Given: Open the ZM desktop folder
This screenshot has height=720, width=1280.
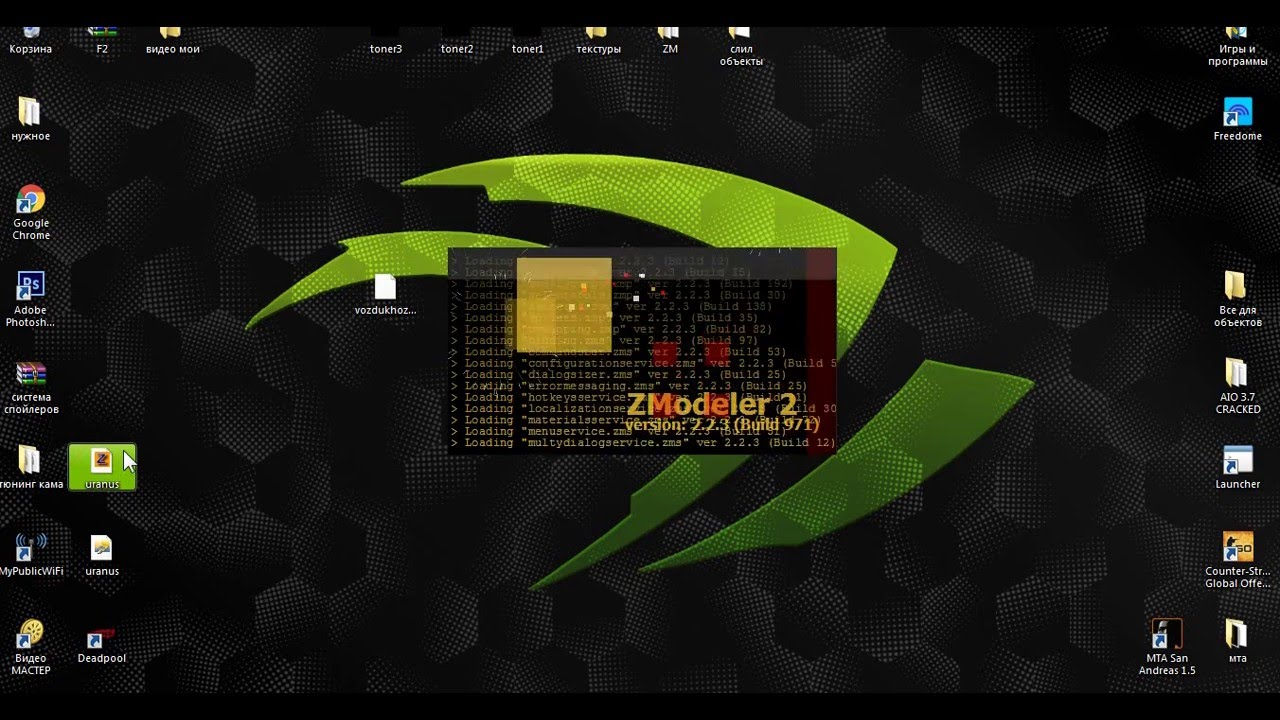Looking at the screenshot, I should 670,41.
